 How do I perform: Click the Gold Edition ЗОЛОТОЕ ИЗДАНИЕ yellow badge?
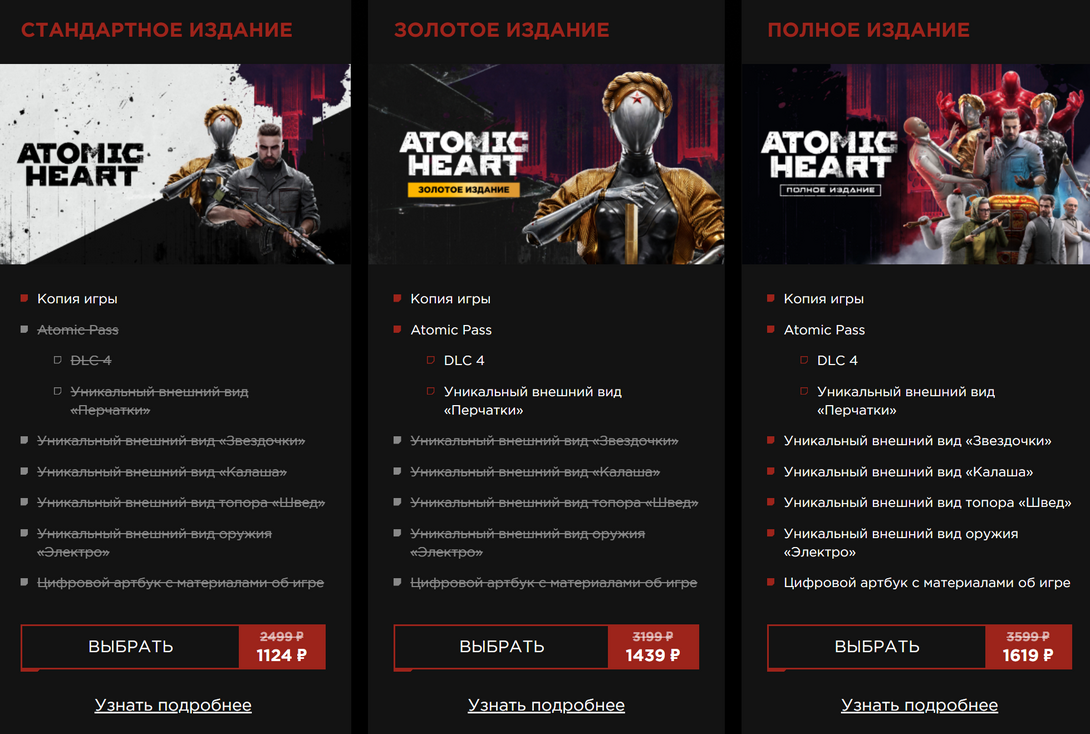(x=464, y=189)
